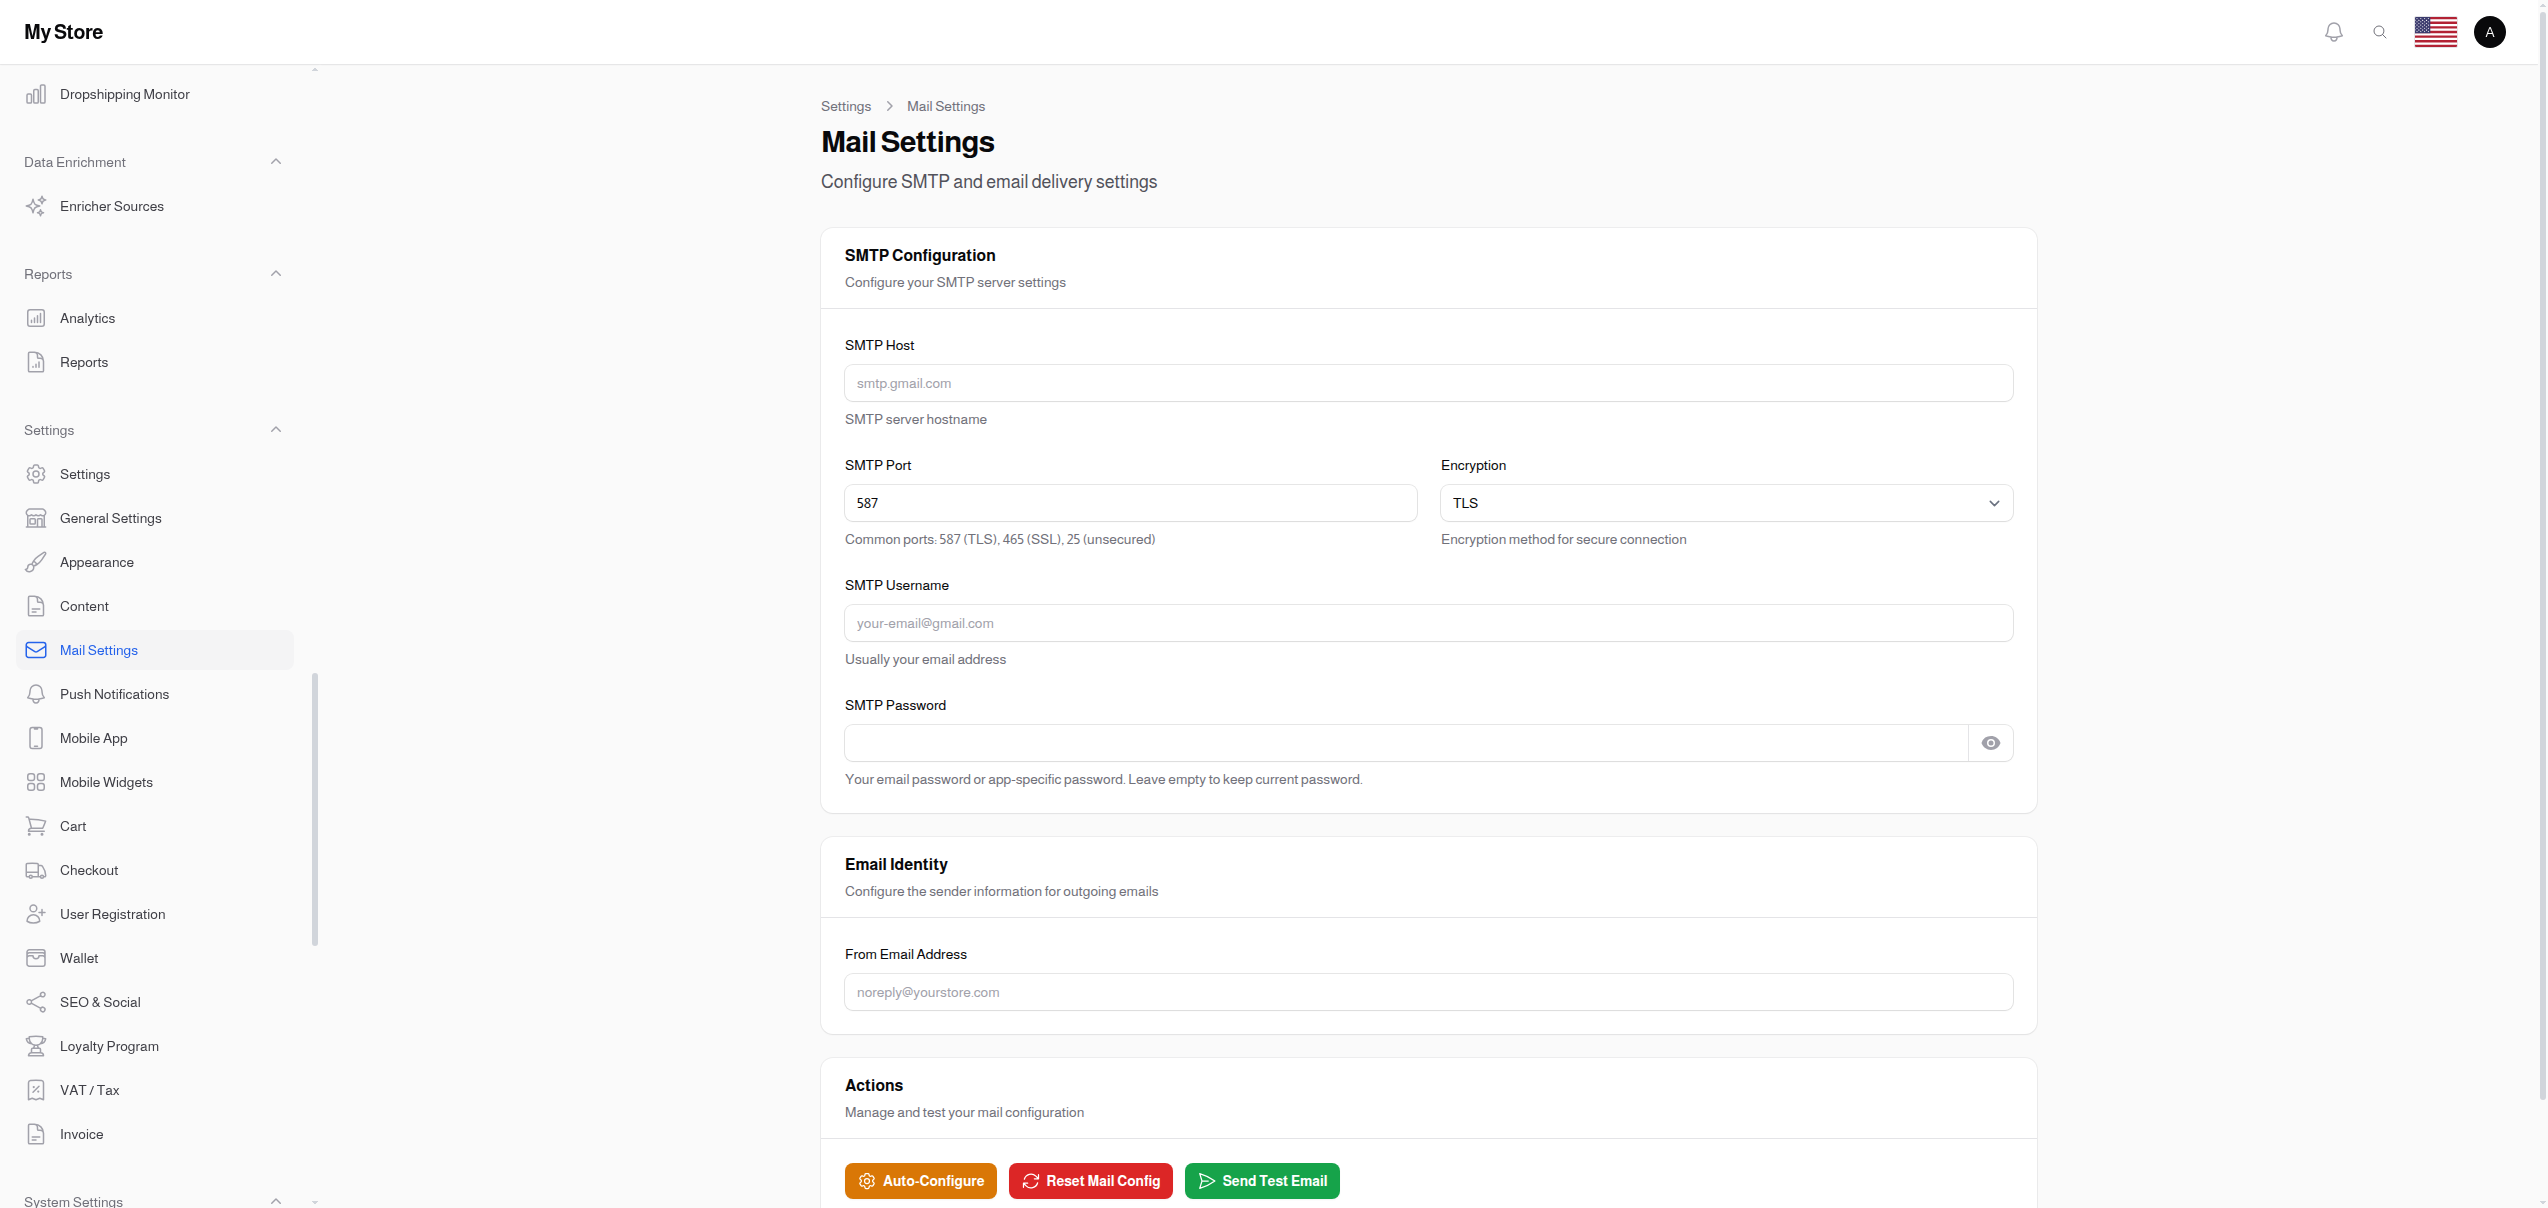Select the Enricher Sources icon
This screenshot has width=2548, height=1208.
pyautogui.click(x=36, y=206)
